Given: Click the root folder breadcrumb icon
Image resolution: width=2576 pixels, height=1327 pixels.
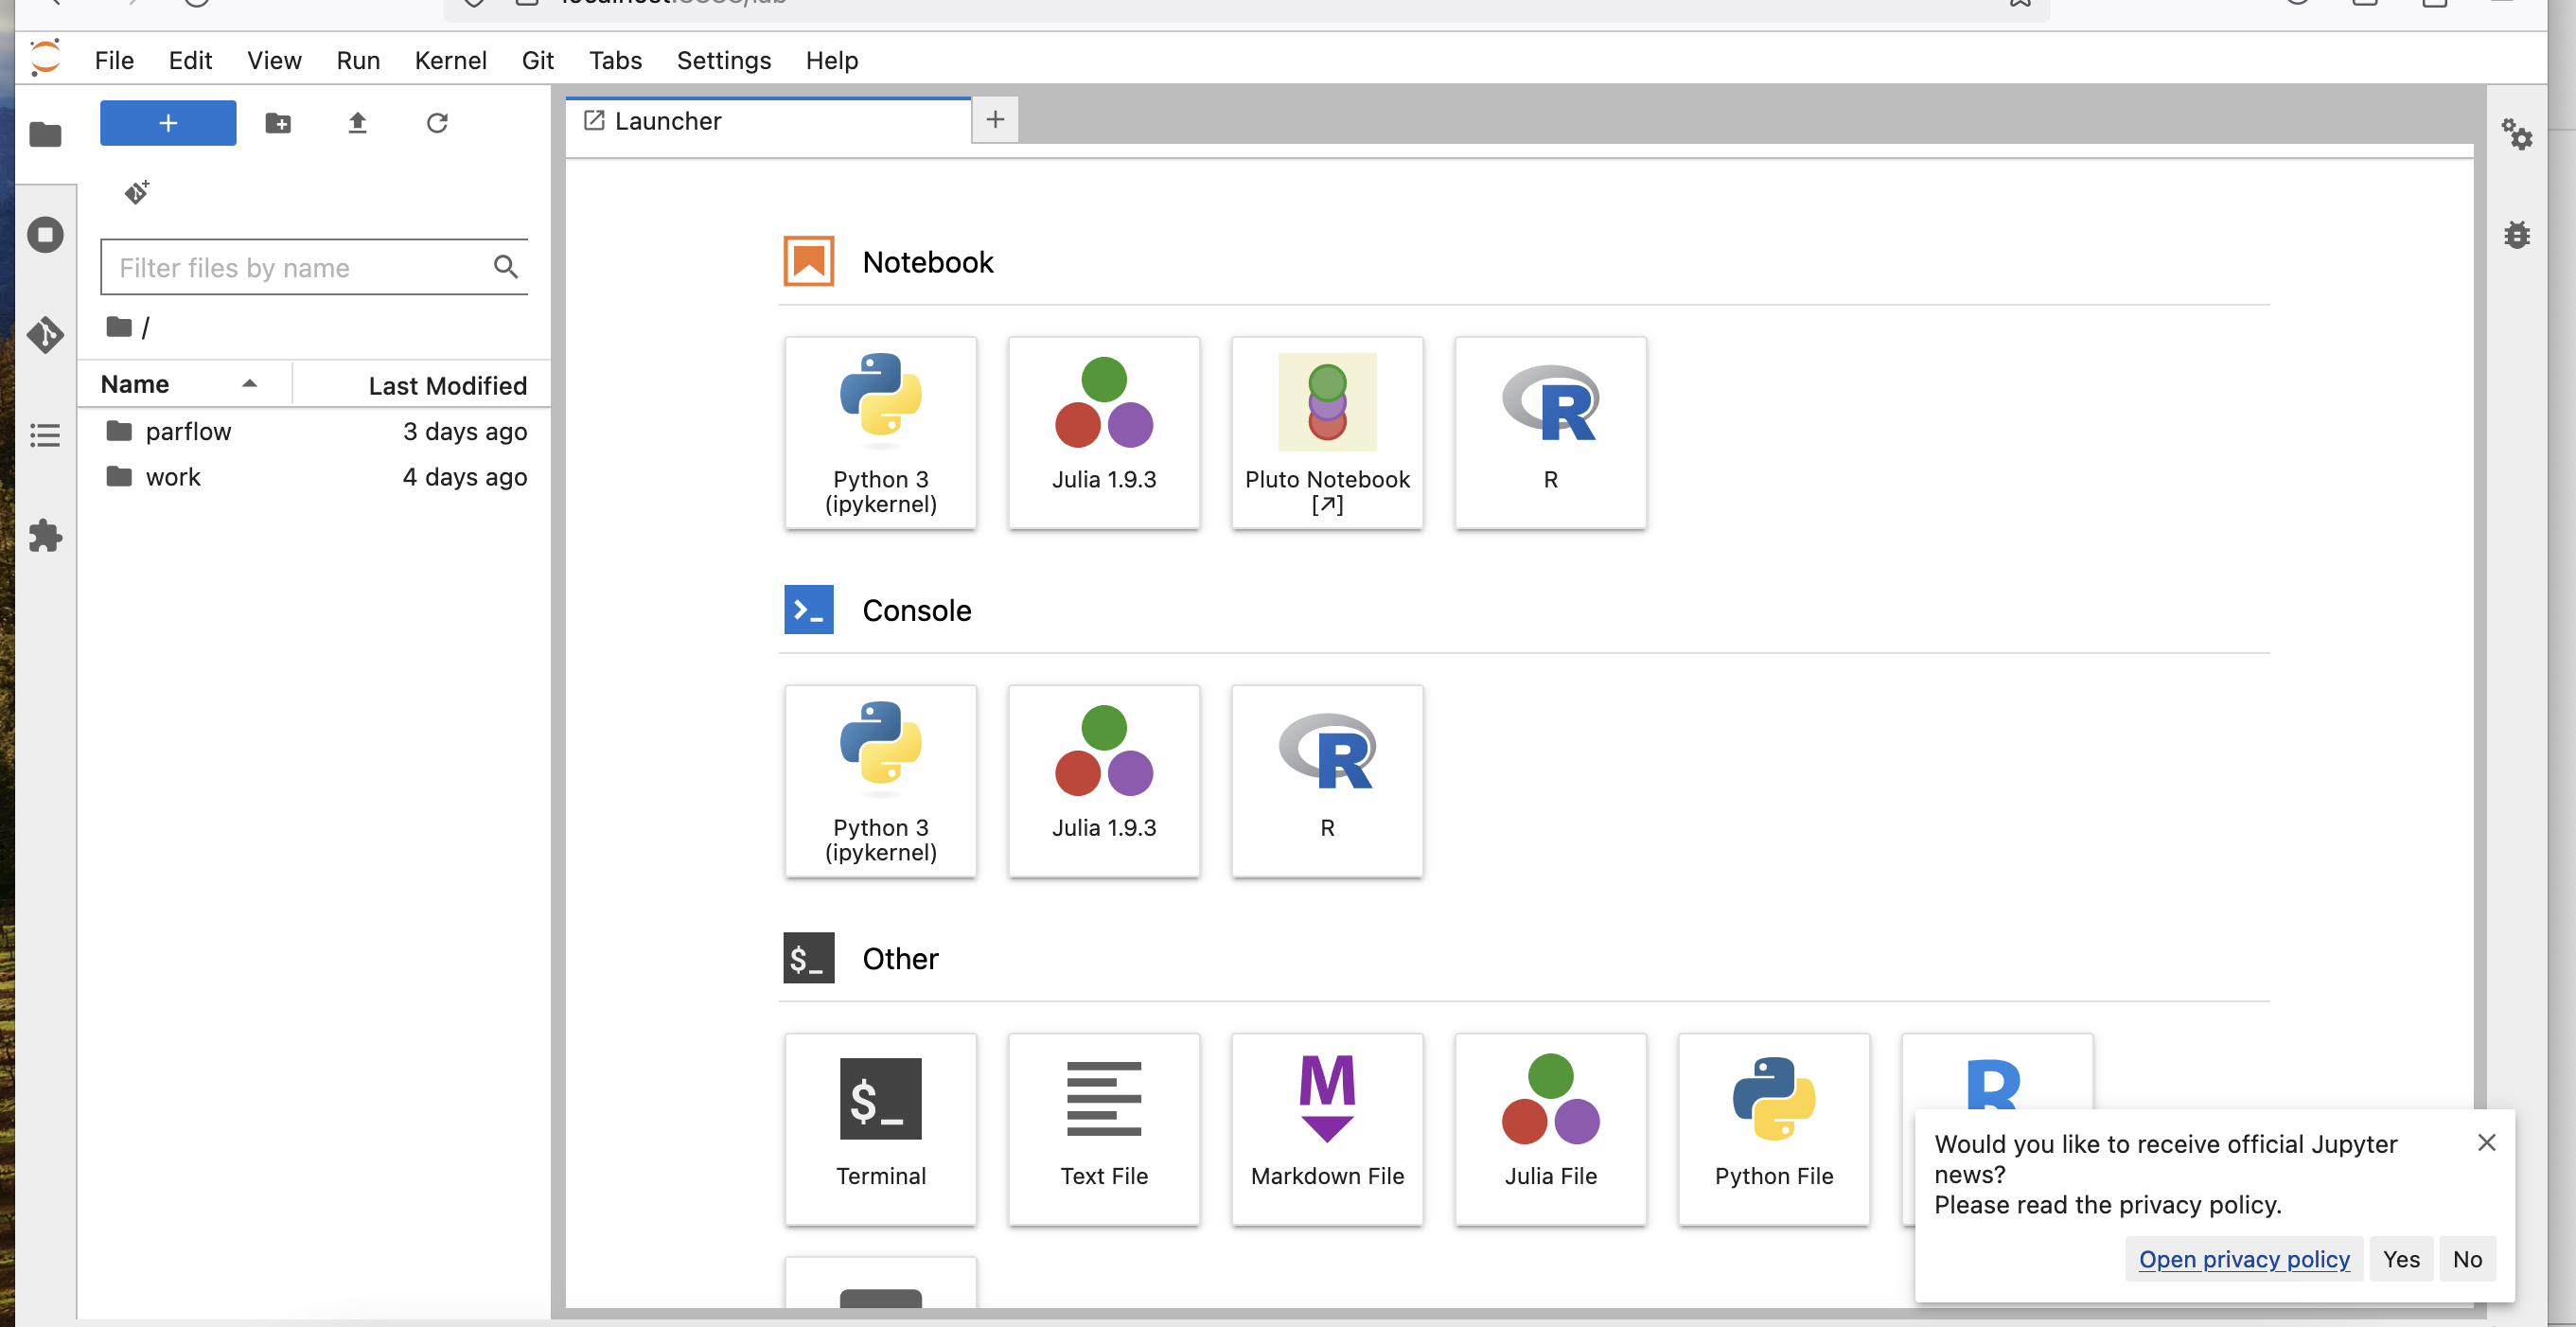Looking at the screenshot, I should tap(119, 327).
